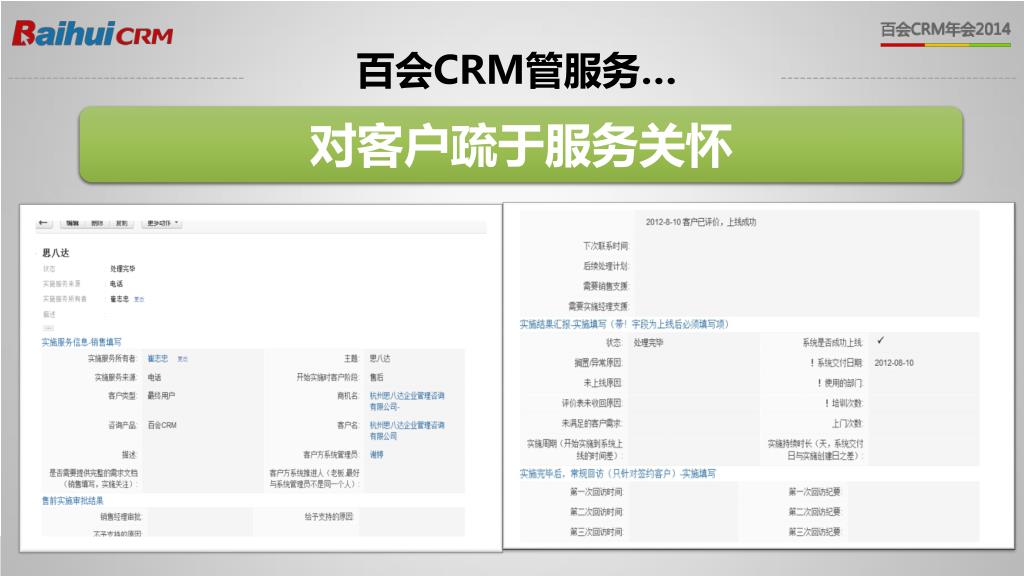Open the 实施结果汇报-实施填写 section header
The image size is (1024, 576).
pyautogui.click(x=624, y=325)
